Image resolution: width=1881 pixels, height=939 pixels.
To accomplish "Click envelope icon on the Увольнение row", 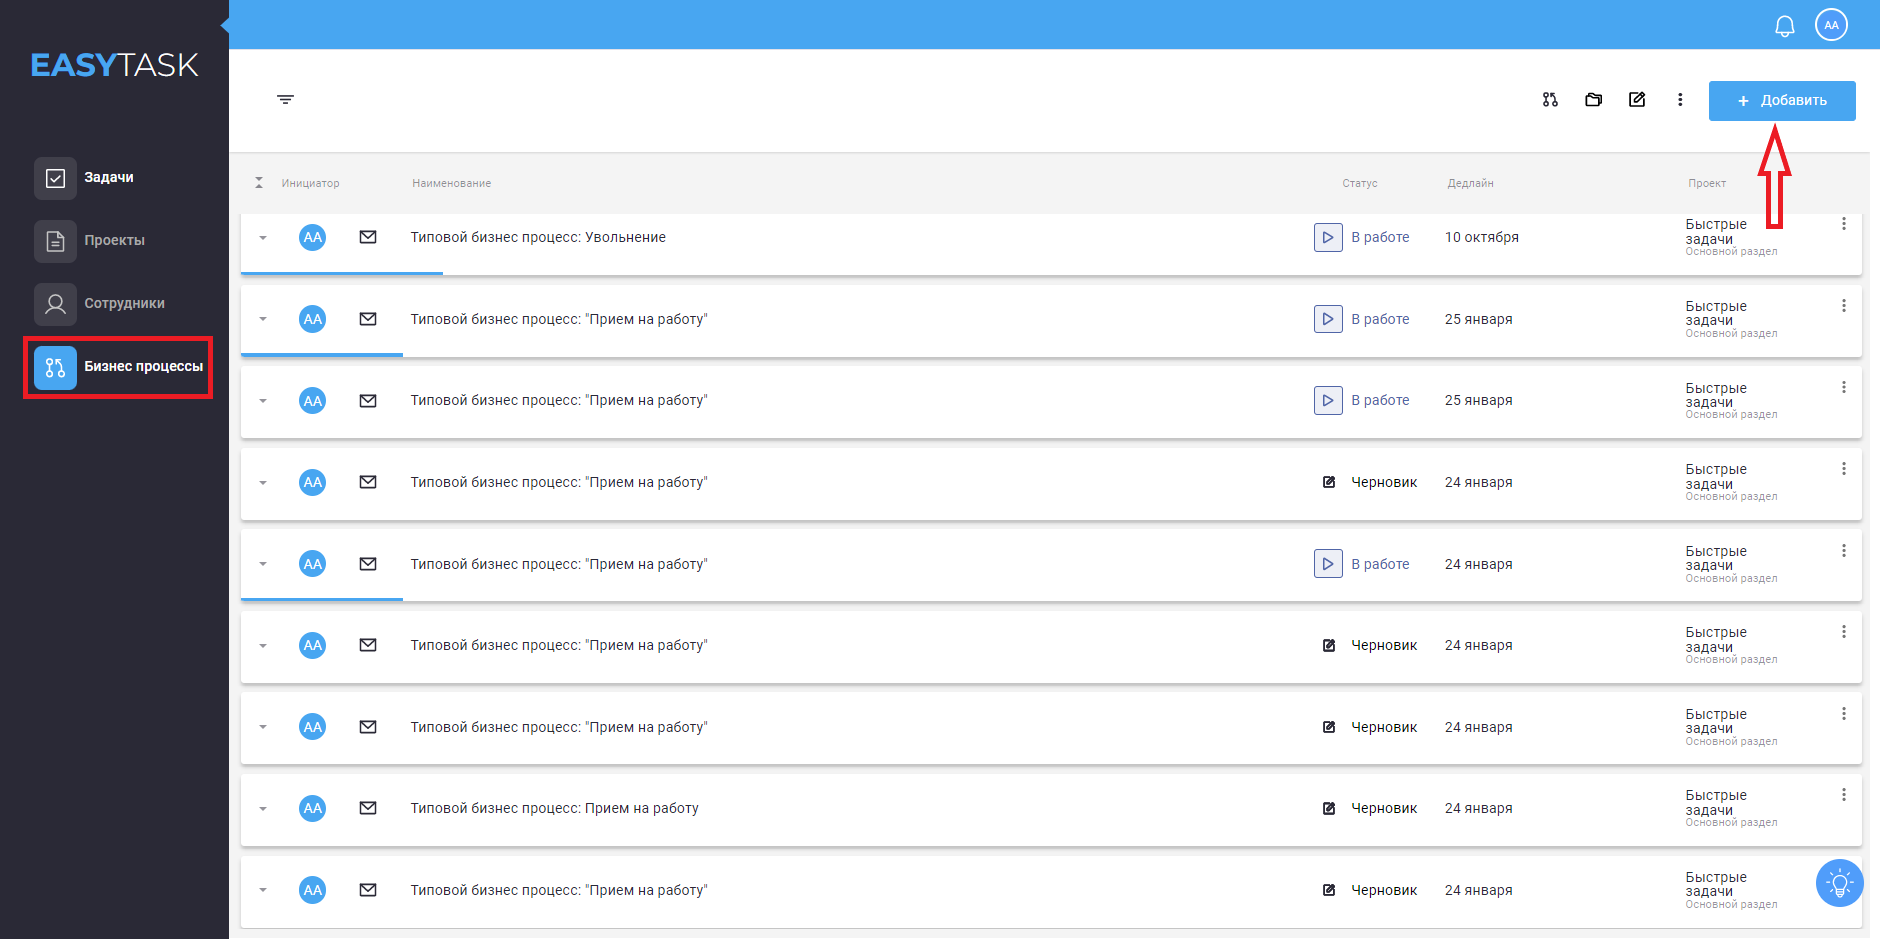I will click(368, 237).
